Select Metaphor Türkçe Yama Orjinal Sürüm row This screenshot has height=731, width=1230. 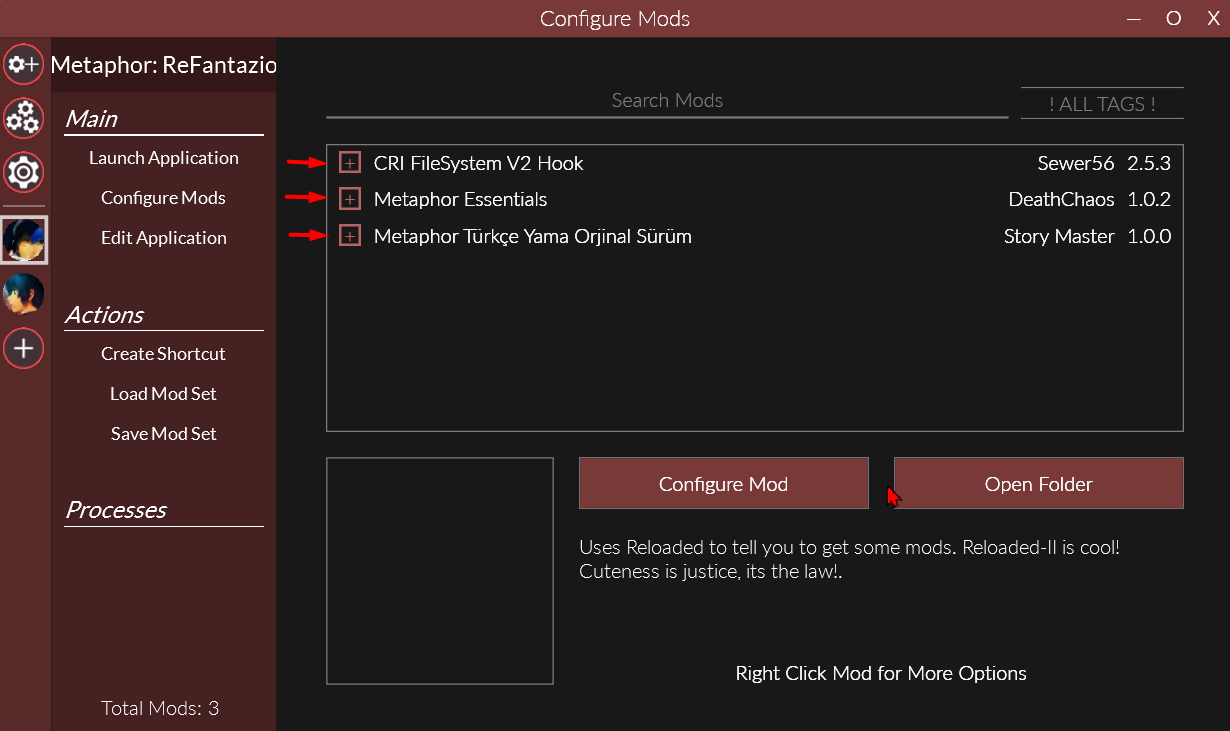(x=755, y=236)
